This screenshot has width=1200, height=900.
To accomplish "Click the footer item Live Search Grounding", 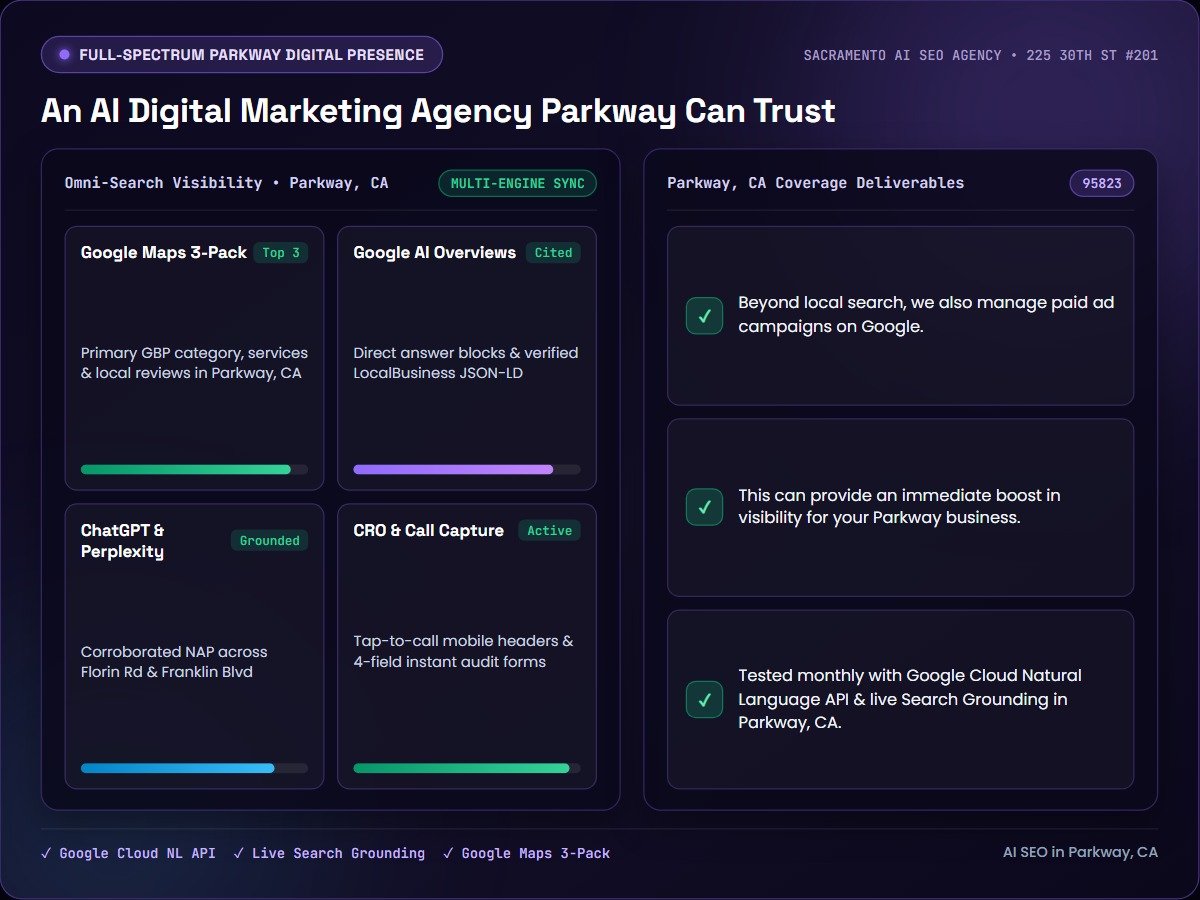I will pyautogui.click(x=329, y=853).
